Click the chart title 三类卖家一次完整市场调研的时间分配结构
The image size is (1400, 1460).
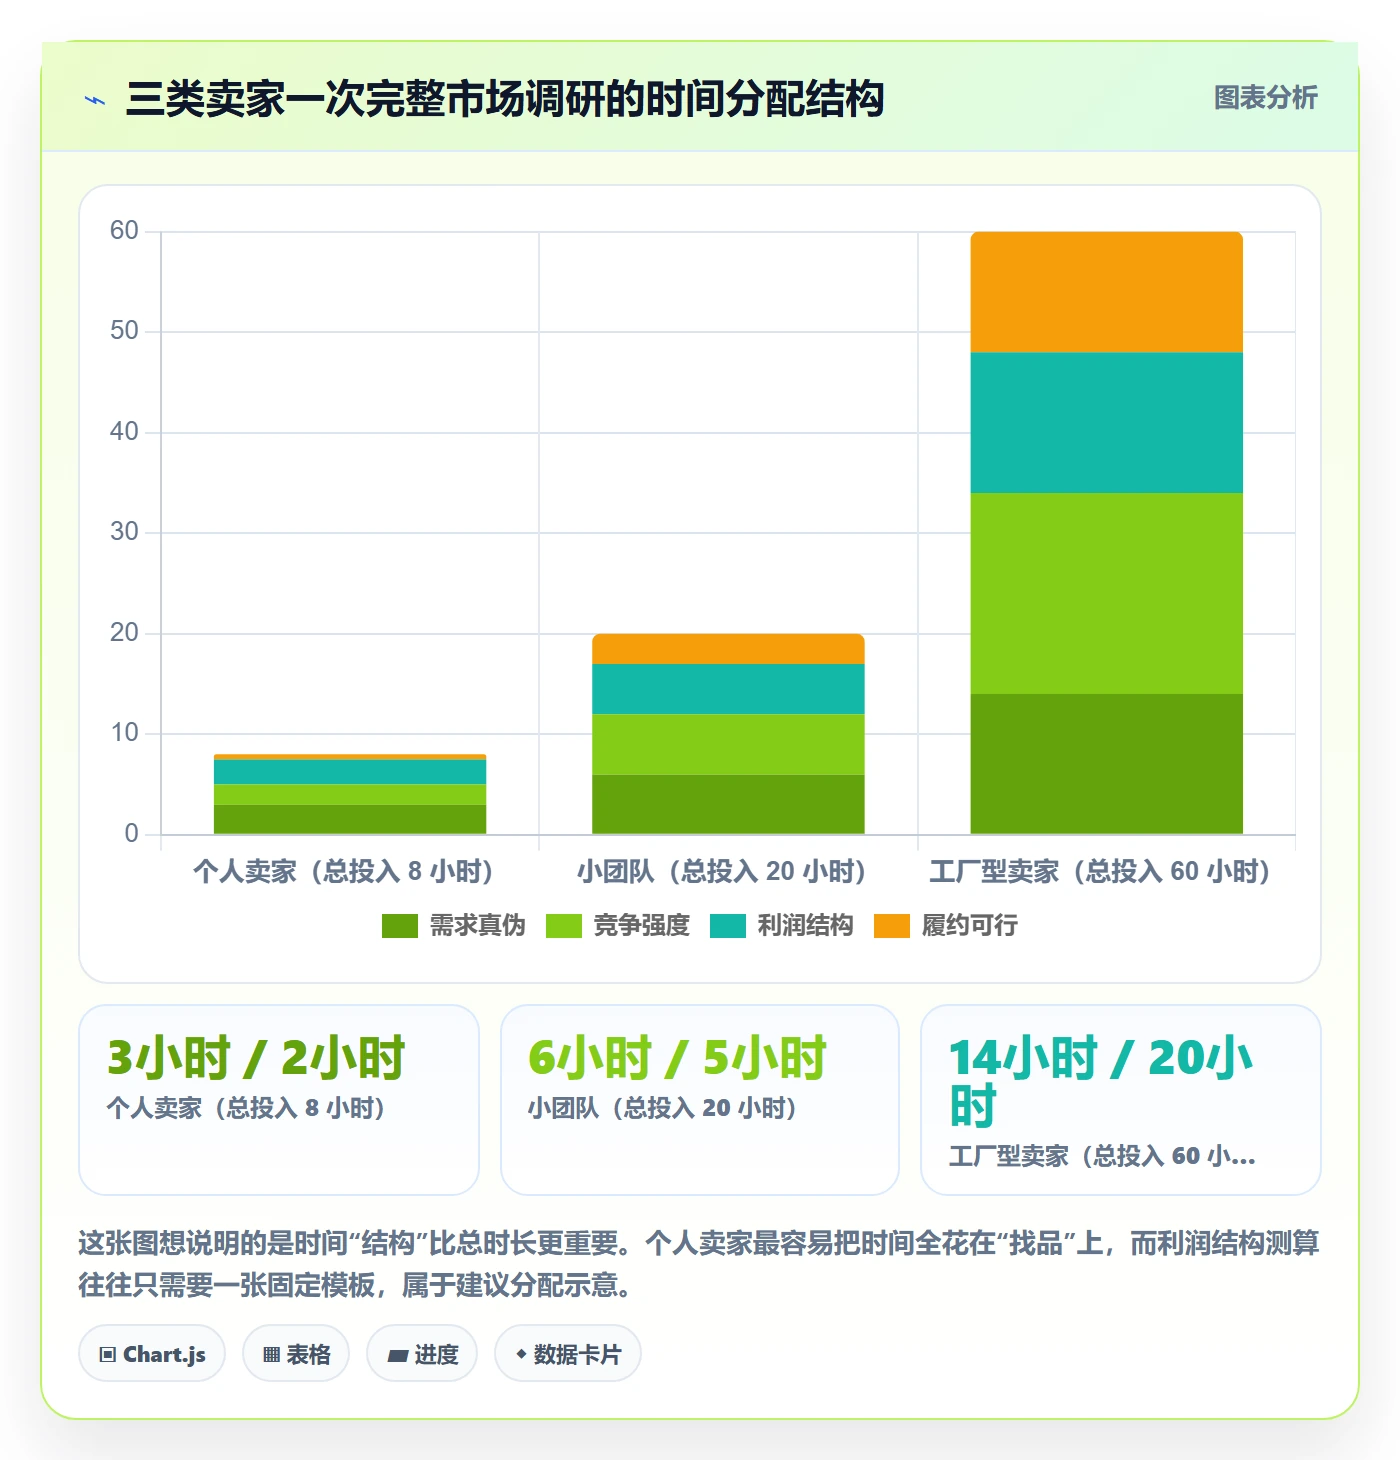point(505,99)
